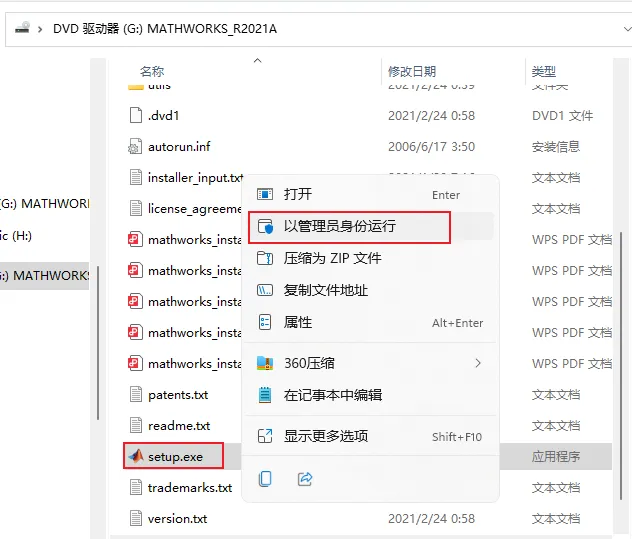Select the (H:) drive in the navigation pane
Viewport: 632px width, 539px height.
16,236
